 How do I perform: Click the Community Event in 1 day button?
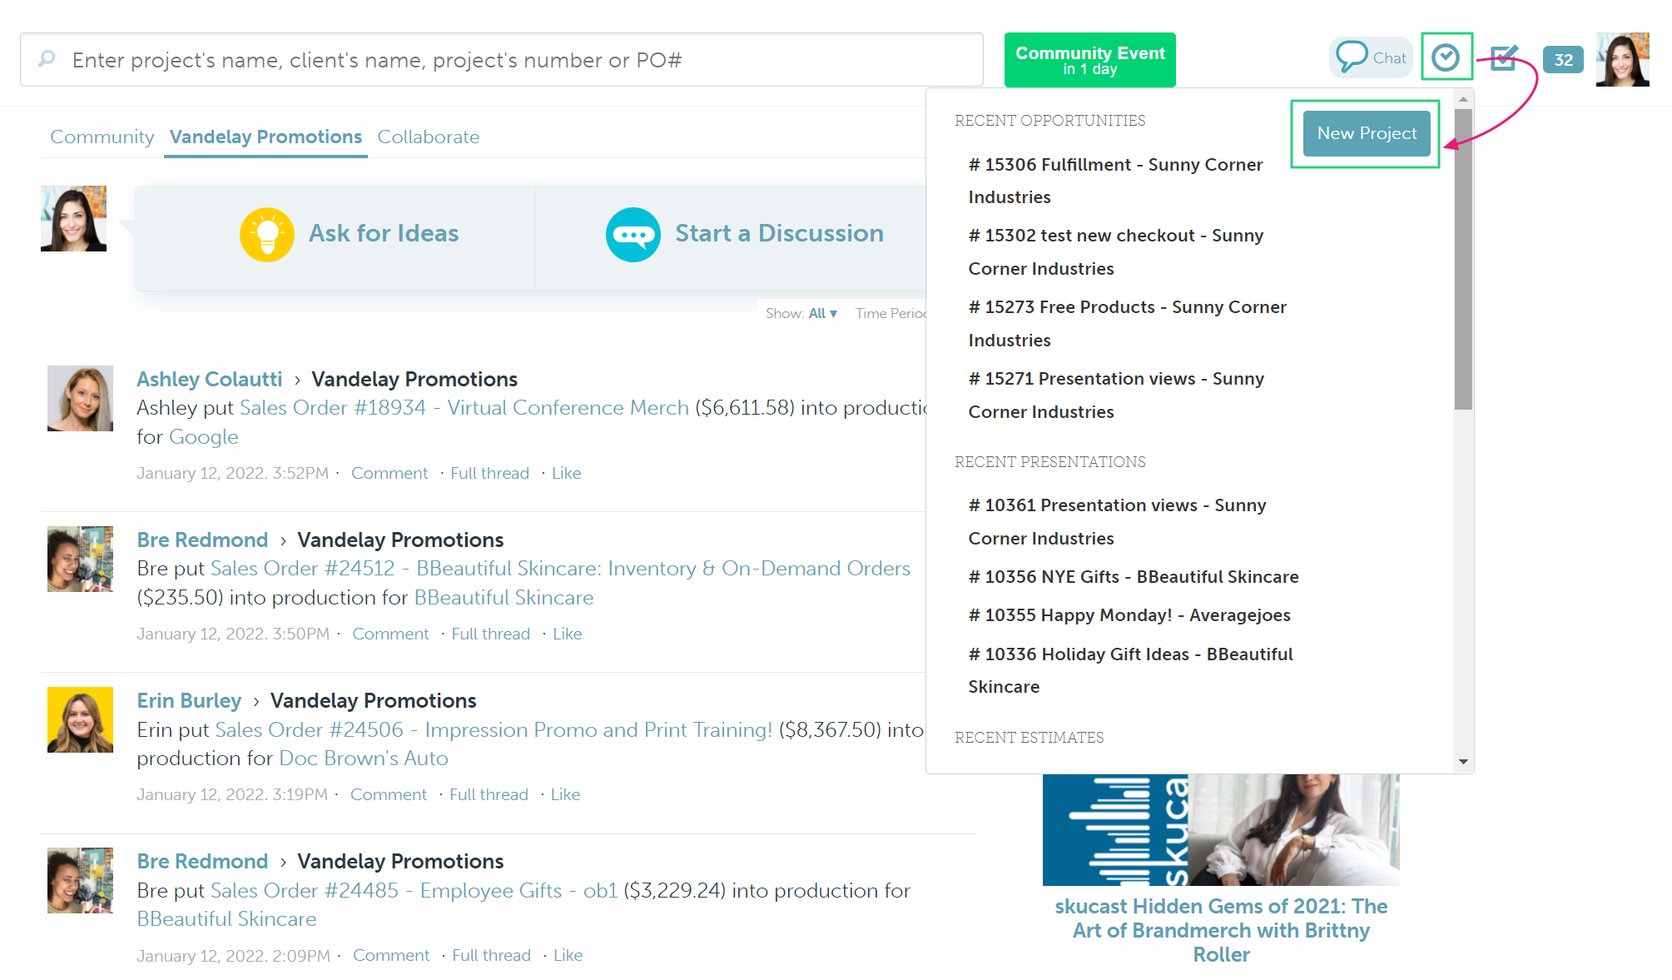(x=1090, y=60)
